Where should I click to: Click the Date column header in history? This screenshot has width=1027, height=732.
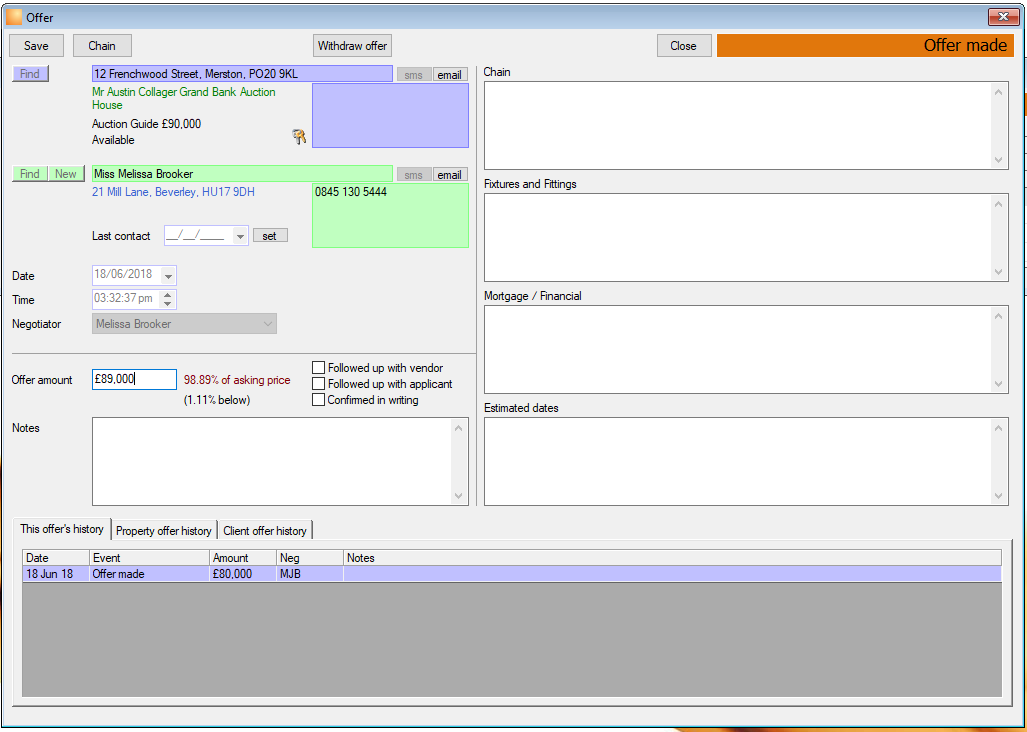click(56, 558)
